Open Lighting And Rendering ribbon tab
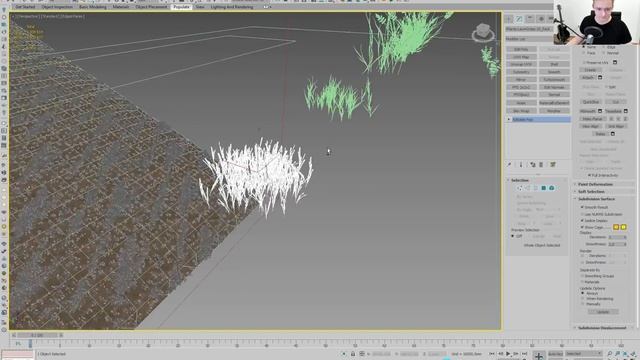Image resolution: width=640 pixels, height=360 pixels. 232,7
